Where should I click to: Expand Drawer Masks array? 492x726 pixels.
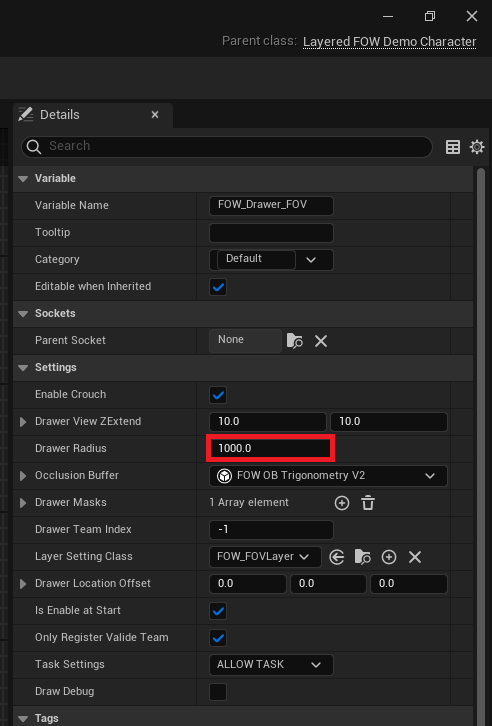[x=23, y=503]
